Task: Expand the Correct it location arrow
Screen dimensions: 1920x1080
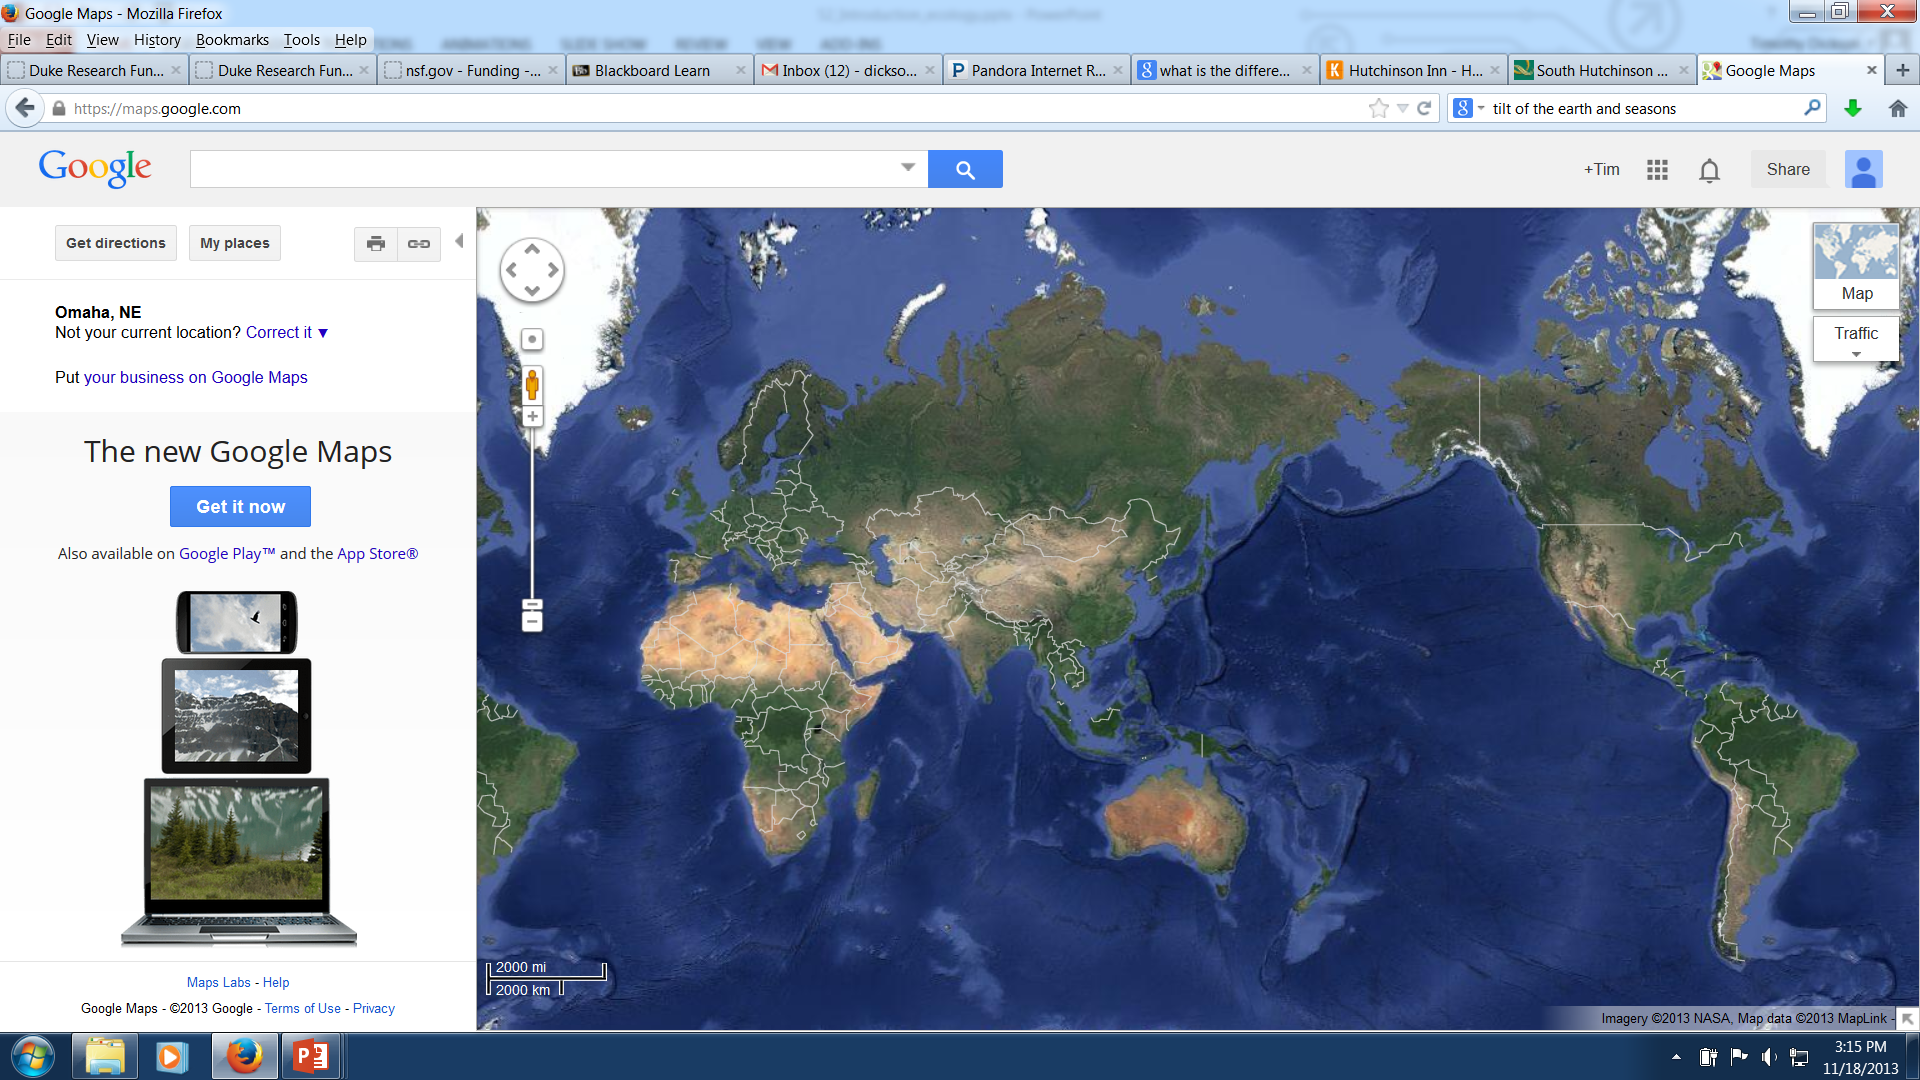Action: coord(323,333)
